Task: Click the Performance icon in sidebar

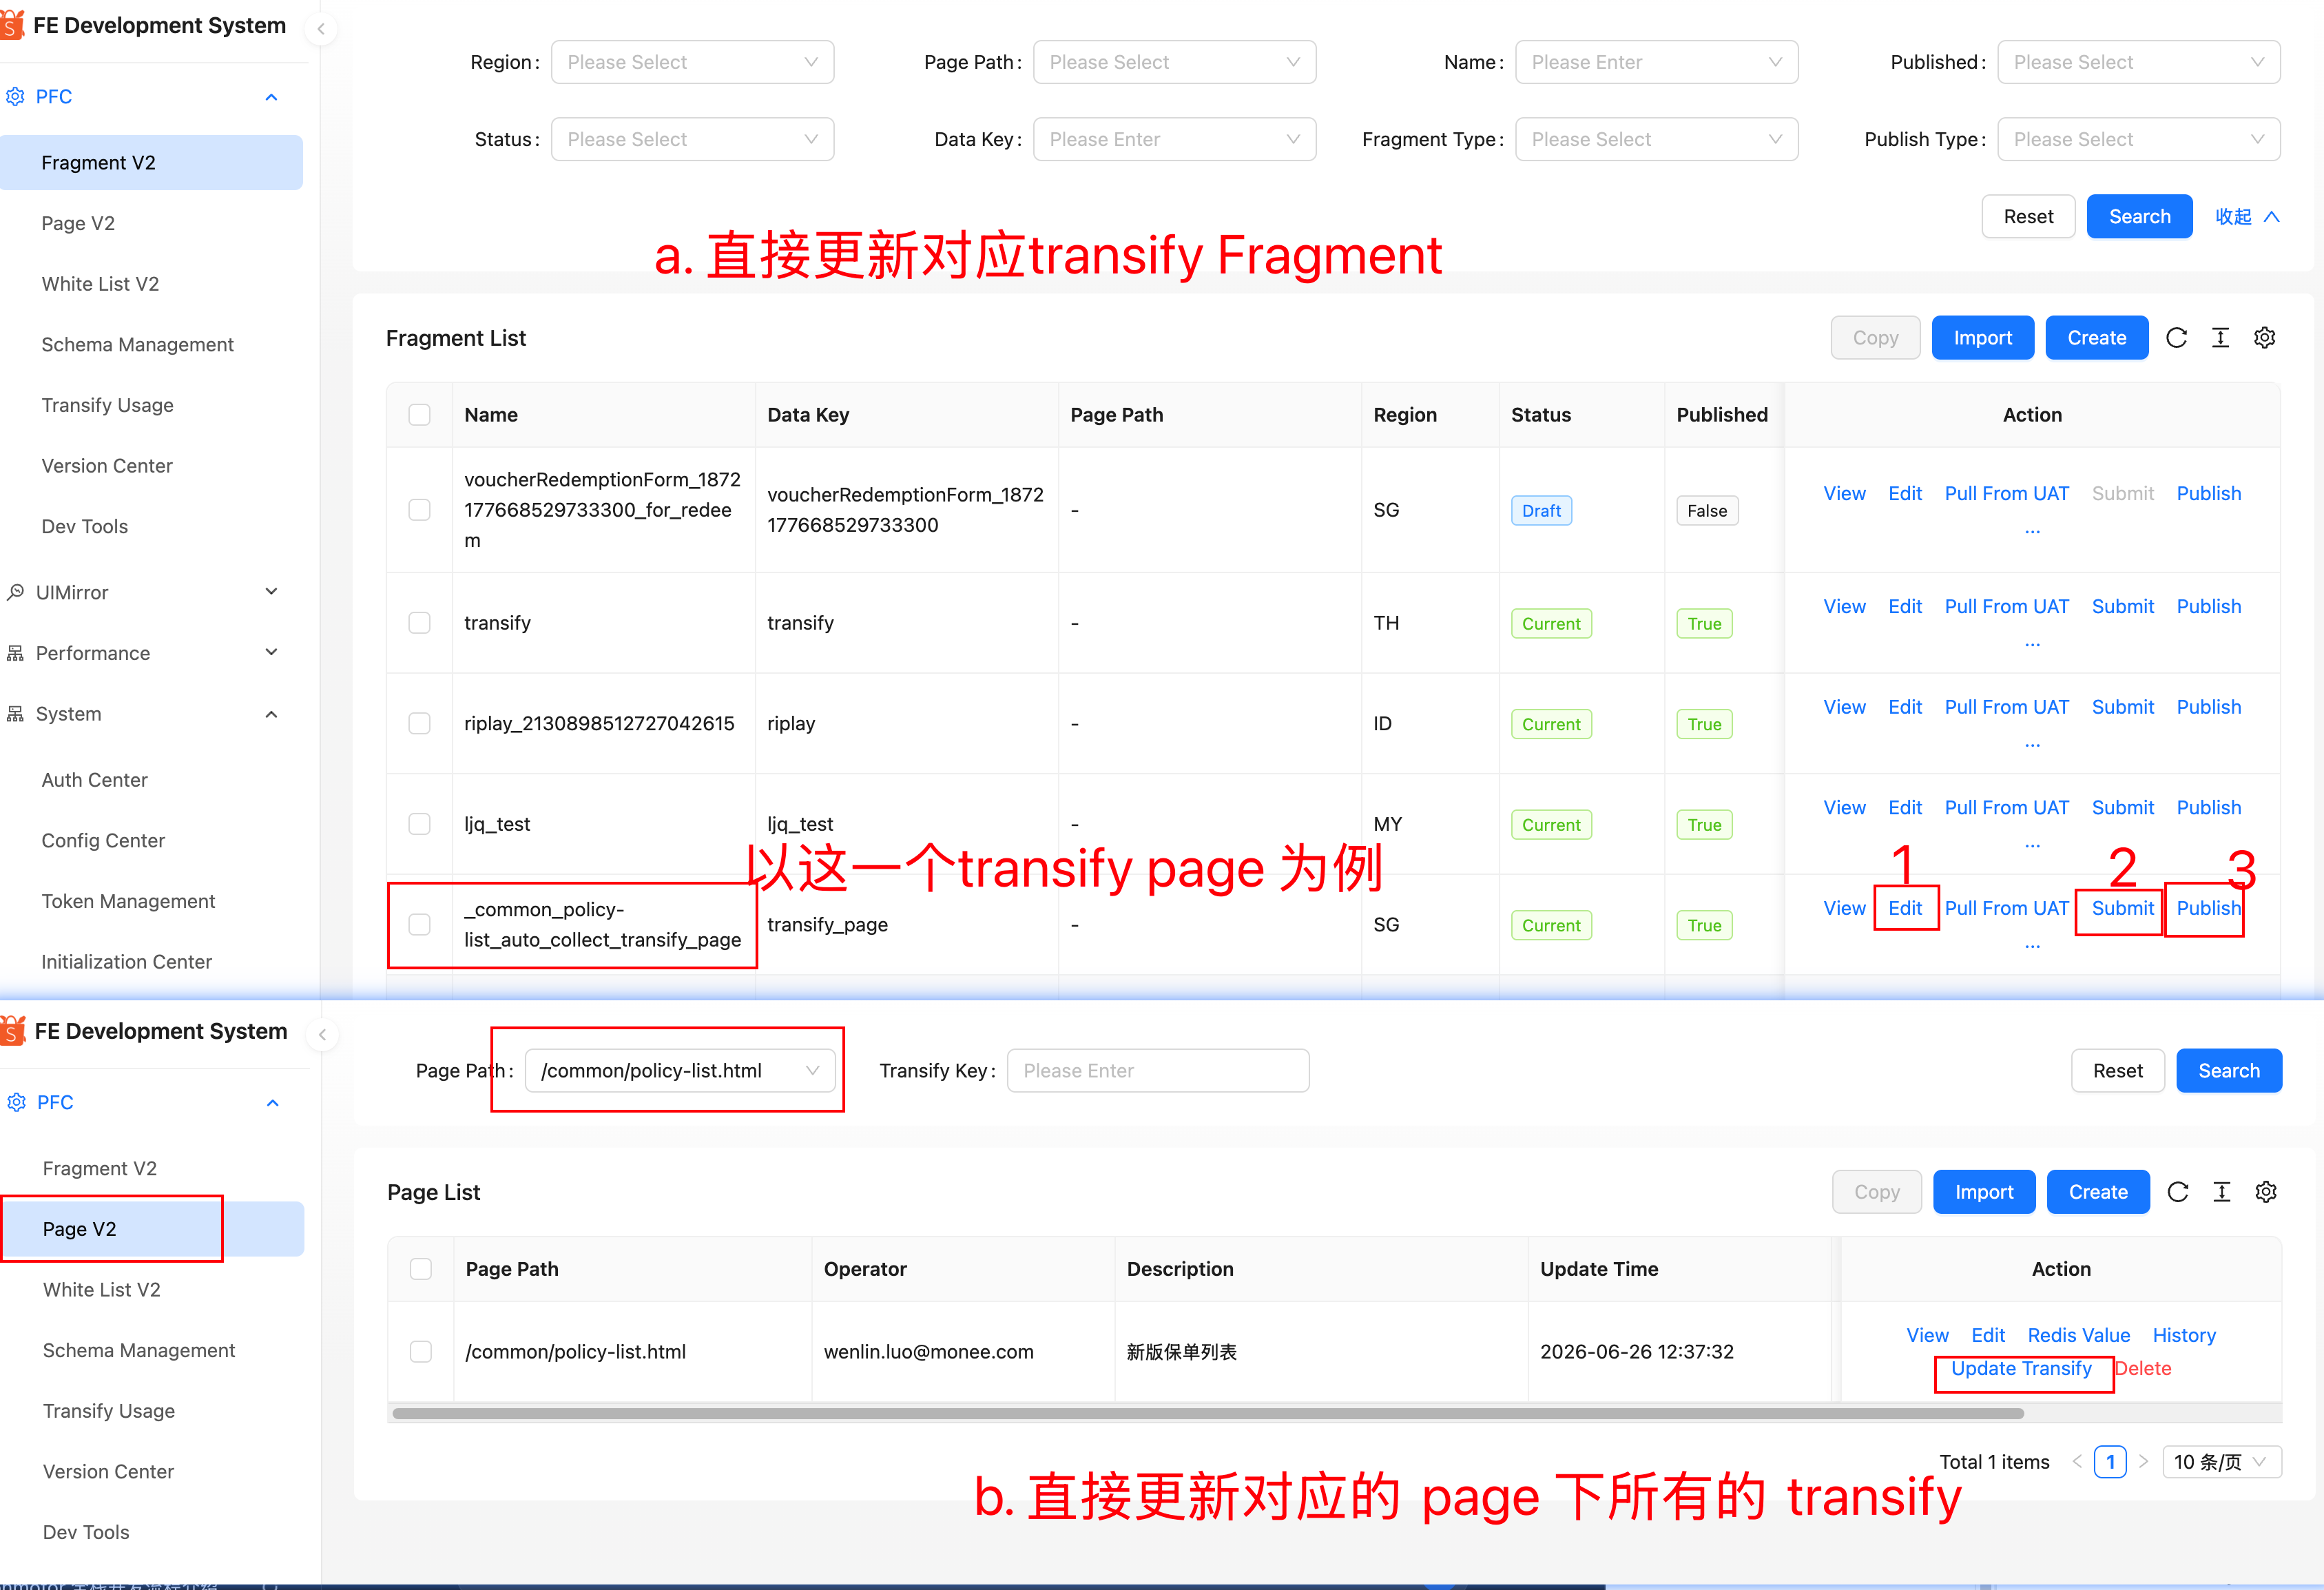Action: tap(16, 653)
